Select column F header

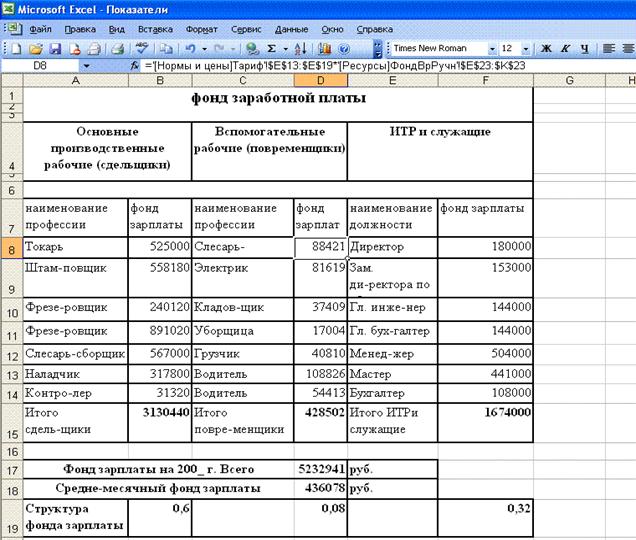[x=486, y=80]
